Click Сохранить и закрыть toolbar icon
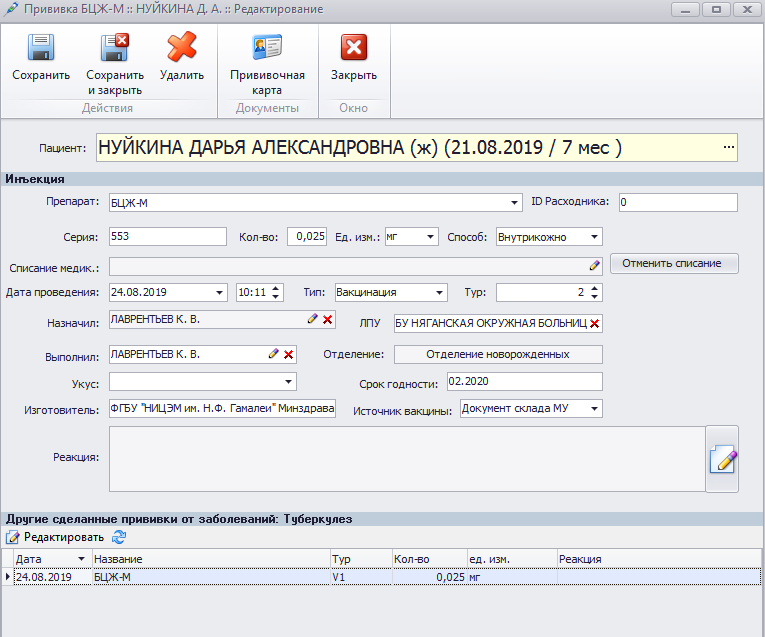This screenshot has height=637, width=765. tap(115, 48)
